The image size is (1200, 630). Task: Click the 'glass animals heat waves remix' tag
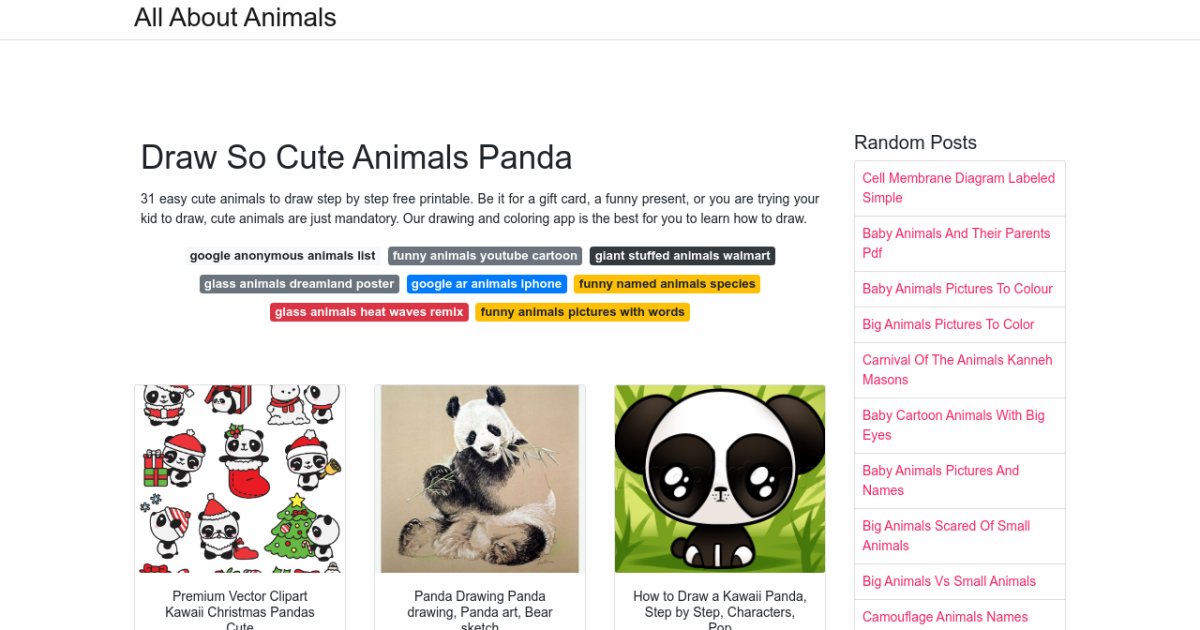369,311
